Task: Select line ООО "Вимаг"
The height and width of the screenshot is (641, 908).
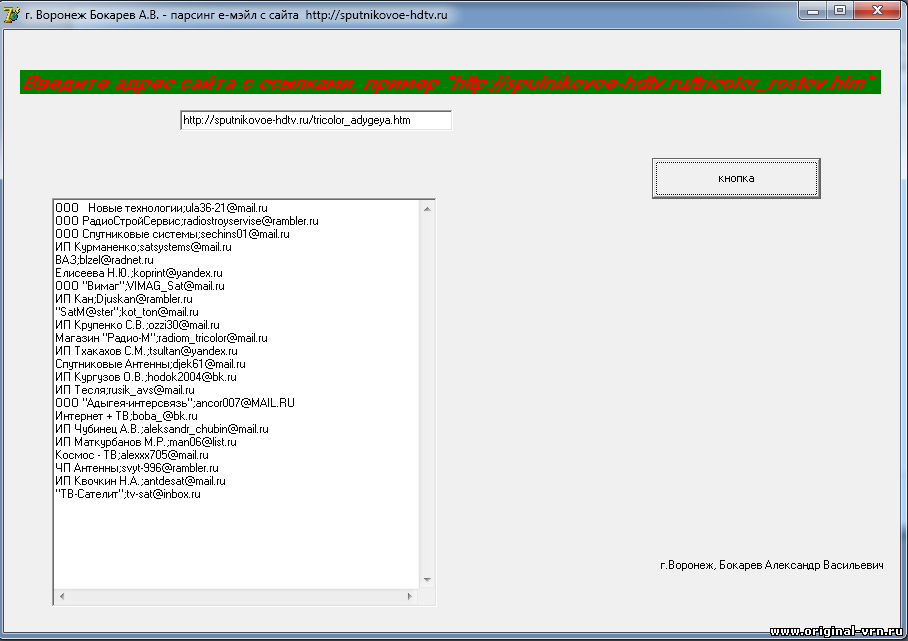Action: click(x=140, y=286)
